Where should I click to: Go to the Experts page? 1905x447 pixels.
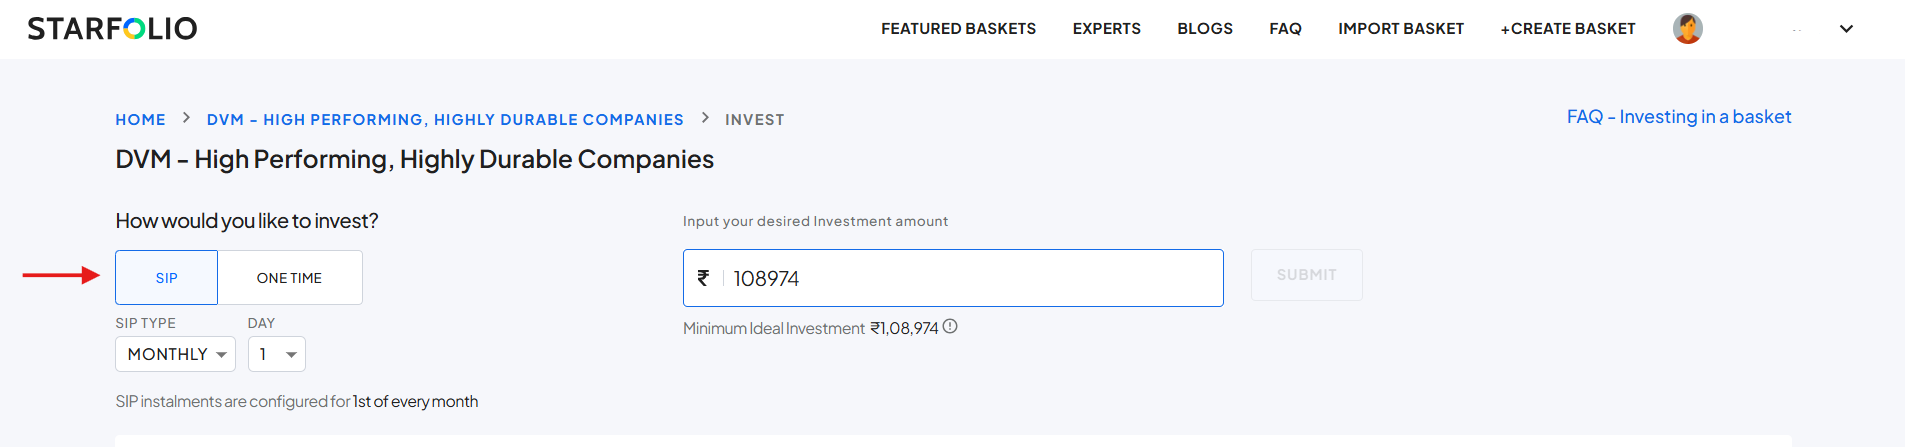point(1106,29)
